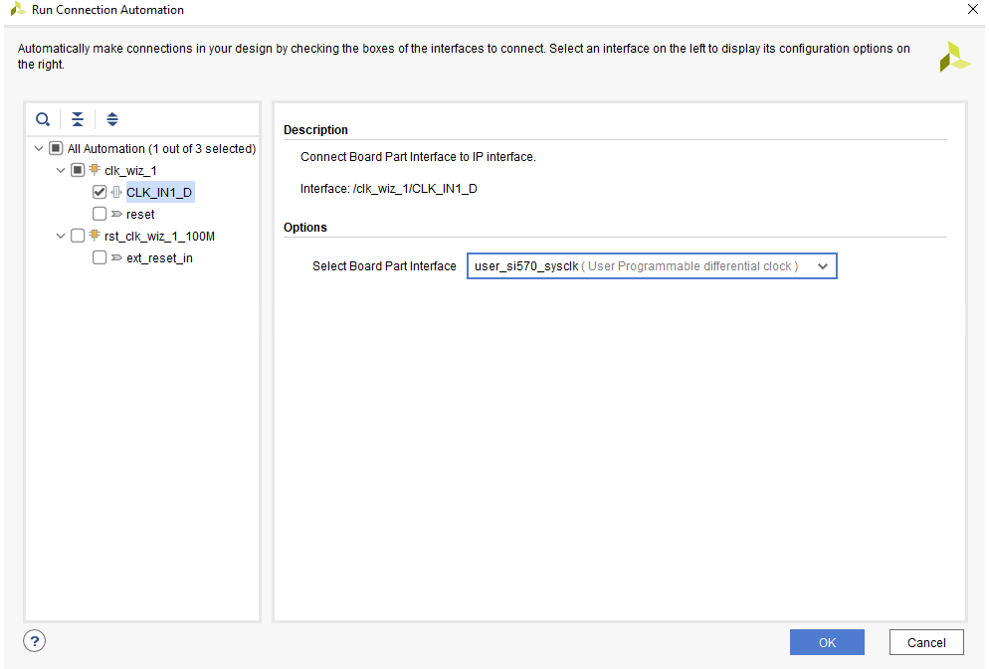This screenshot has height=669, width=989.
Task: Collapse the rst_clk_wiz_1_100M branch
Action: tap(61, 236)
